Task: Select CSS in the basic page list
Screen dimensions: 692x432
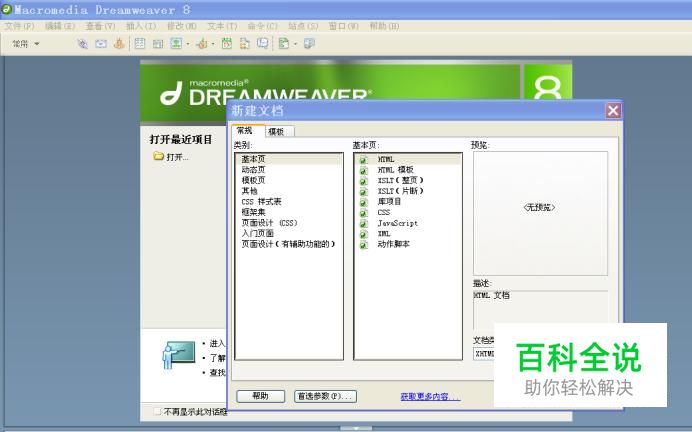Action: click(x=408, y=212)
